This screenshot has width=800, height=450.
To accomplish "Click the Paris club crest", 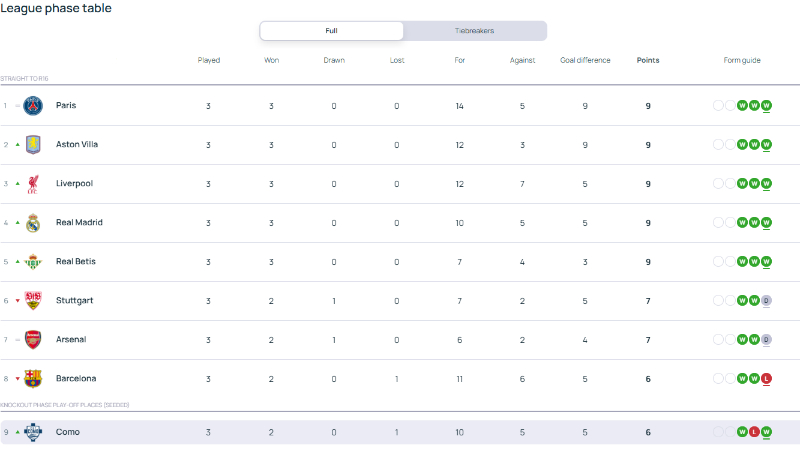I will tap(33, 106).
